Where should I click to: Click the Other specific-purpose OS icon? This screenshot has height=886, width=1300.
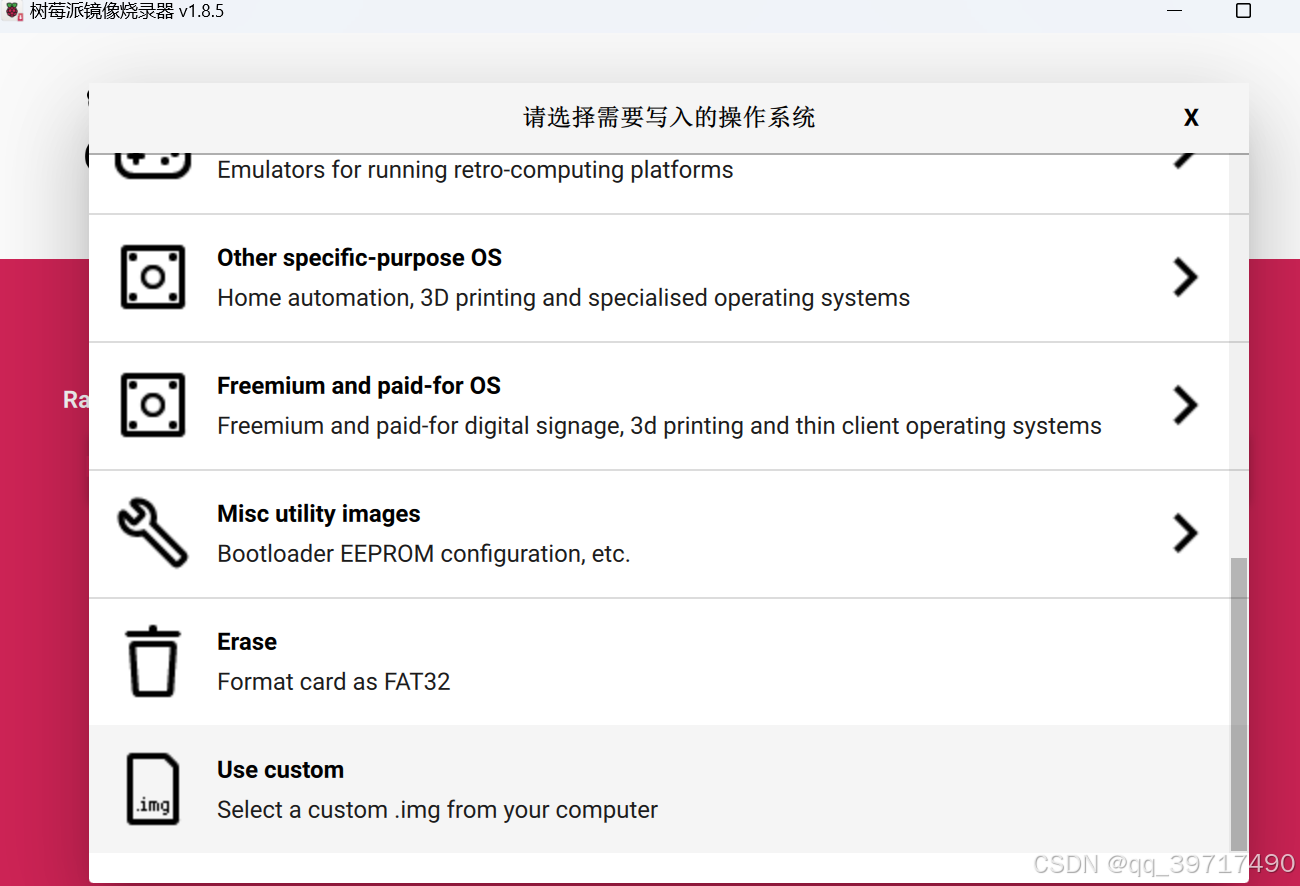point(152,277)
